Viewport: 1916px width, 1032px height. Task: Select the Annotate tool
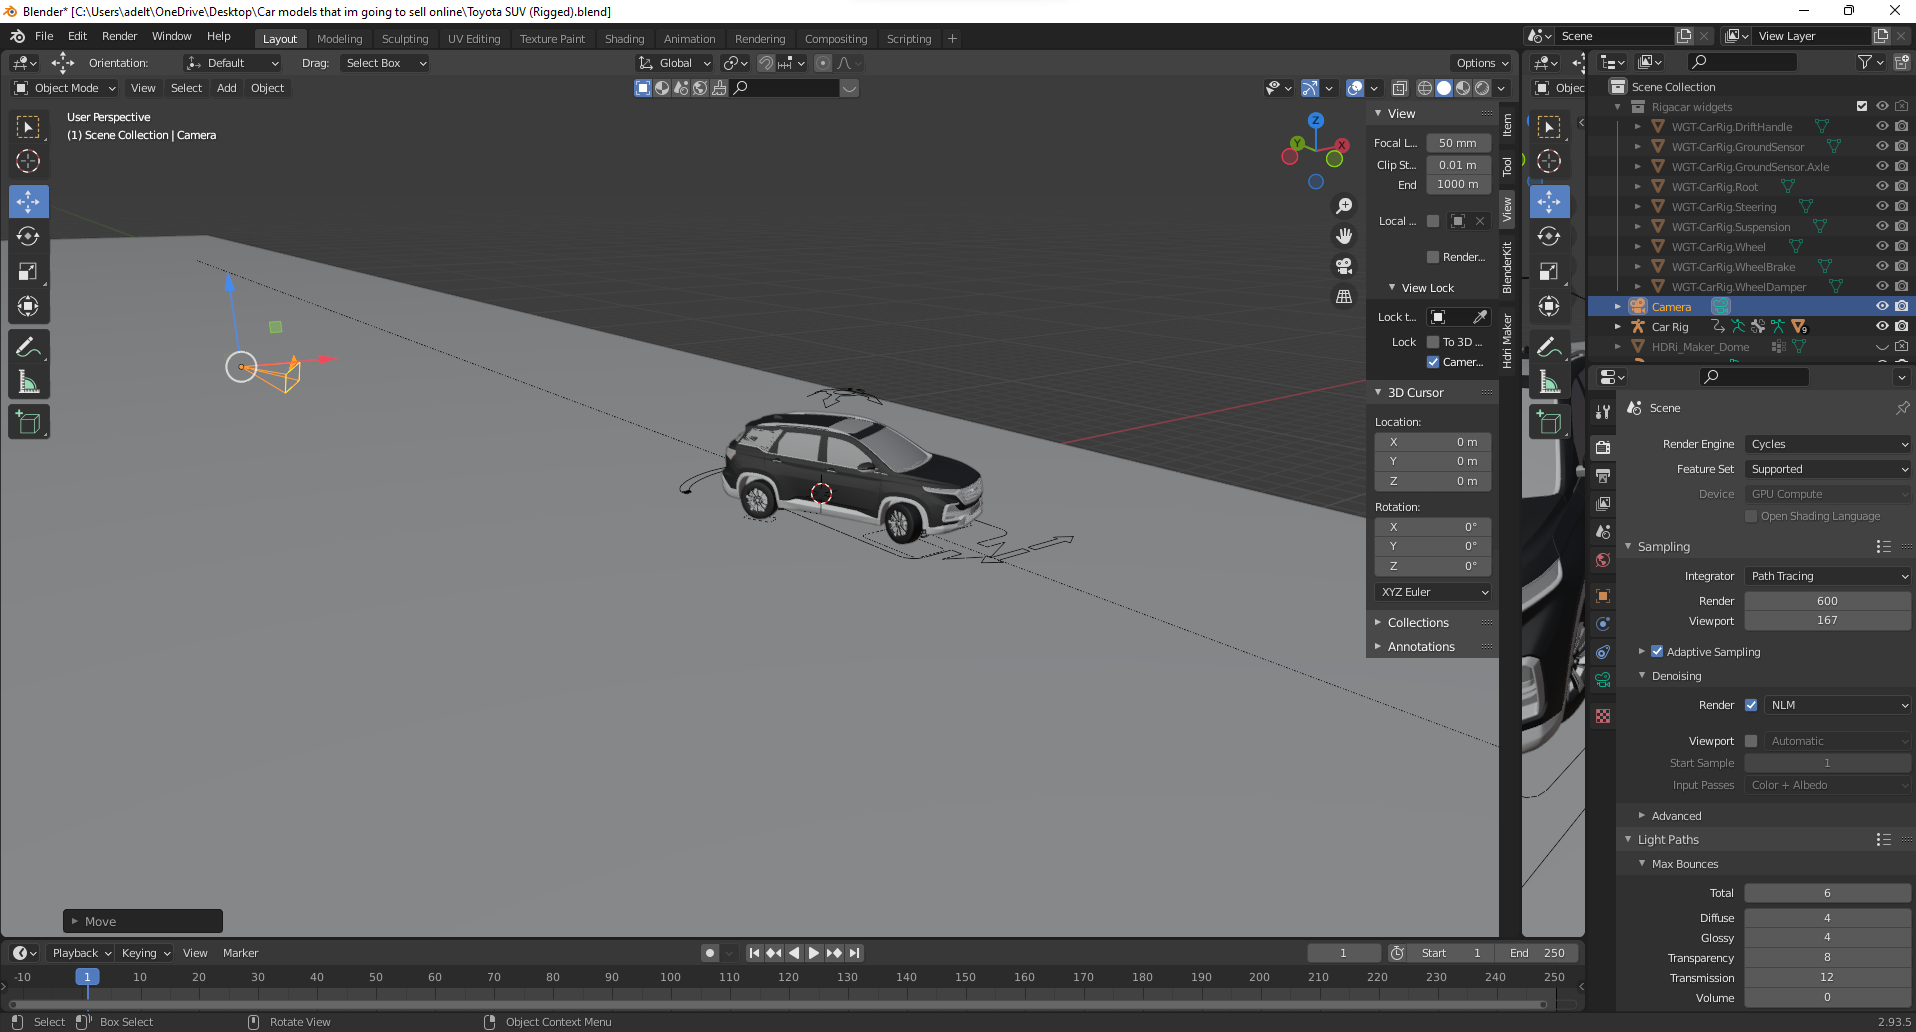[x=28, y=347]
